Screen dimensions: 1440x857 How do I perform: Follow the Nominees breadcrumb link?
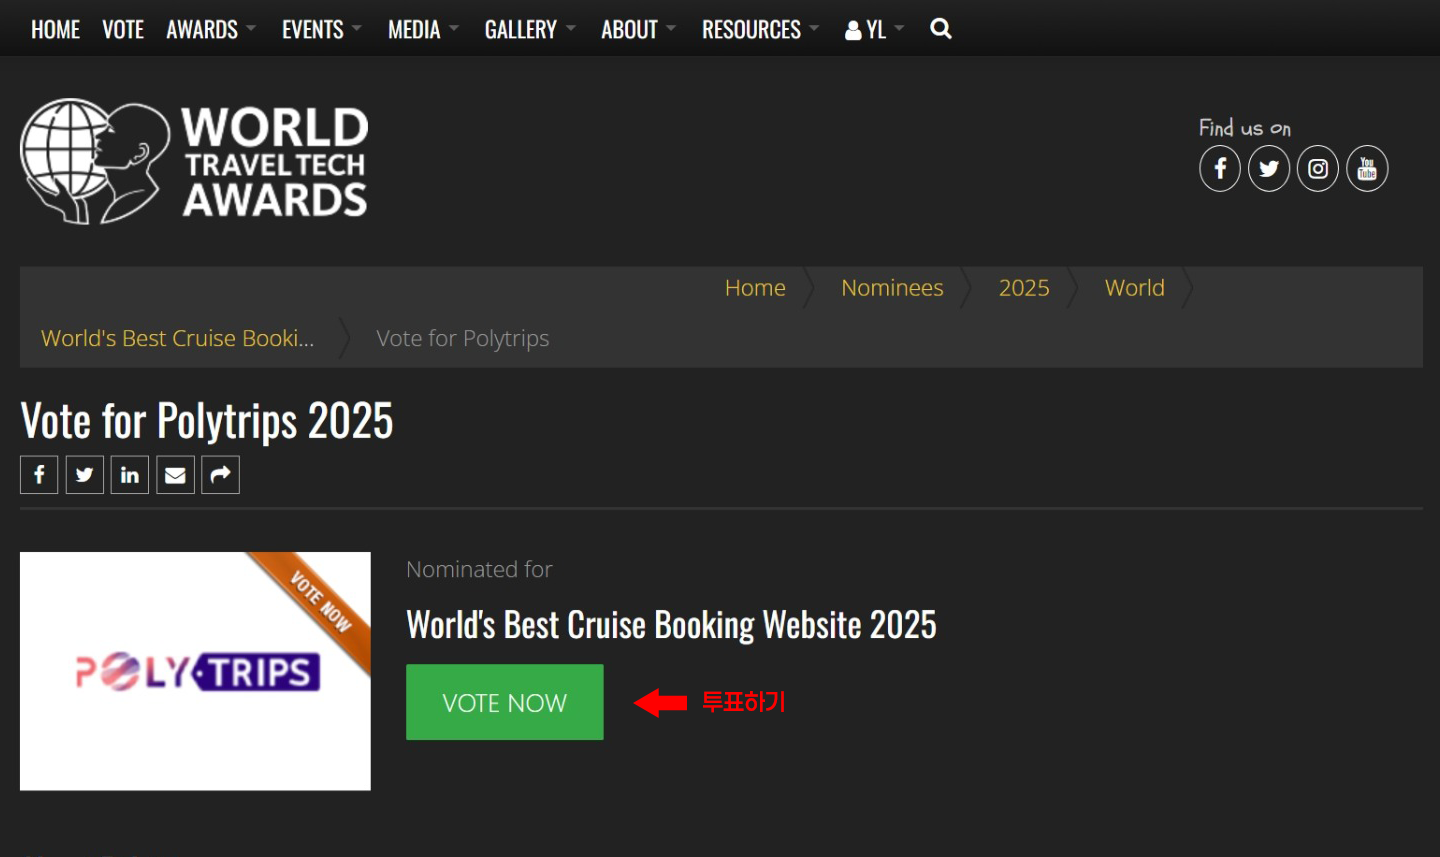pos(891,288)
